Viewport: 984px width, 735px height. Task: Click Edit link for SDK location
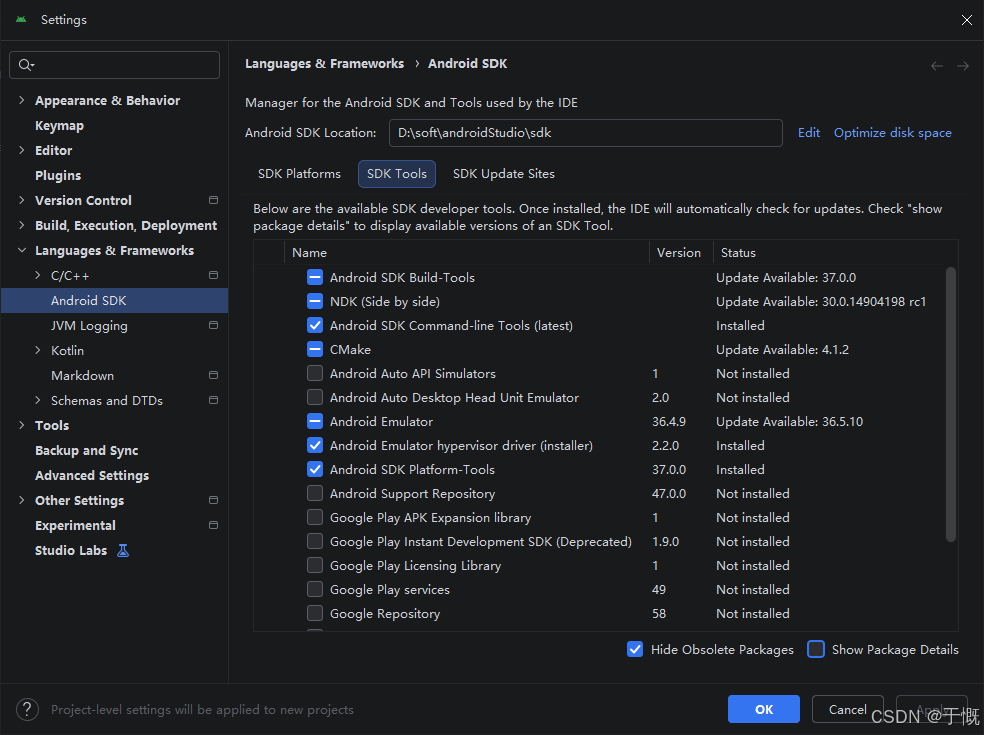tap(809, 132)
